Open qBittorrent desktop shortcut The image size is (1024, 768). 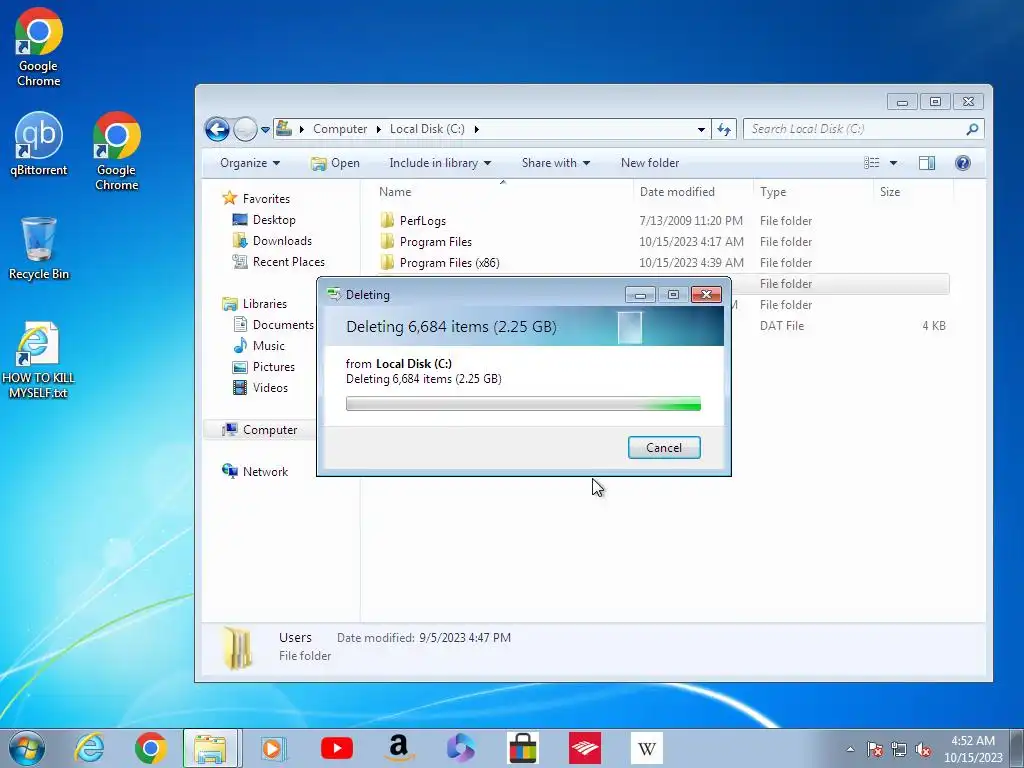click(39, 144)
